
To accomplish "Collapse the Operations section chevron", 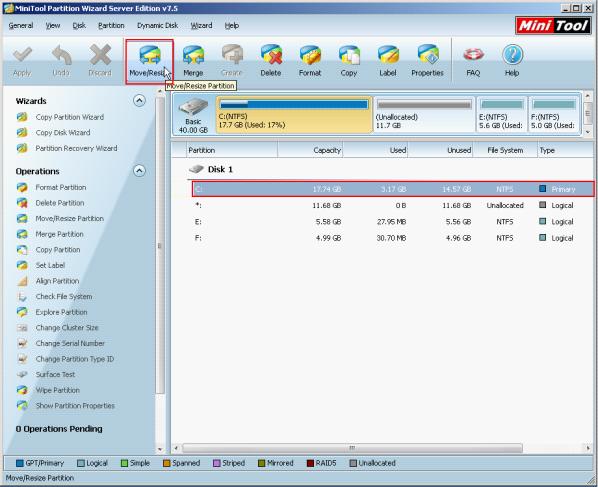I will (x=139, y=170).
